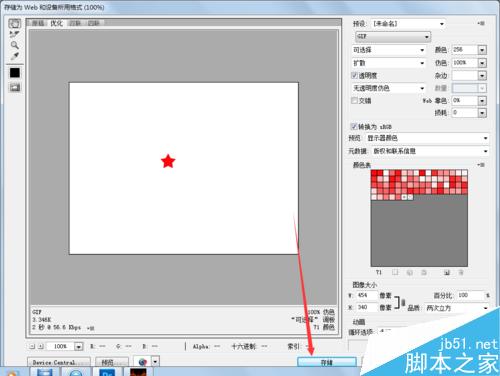Toggle slices visibility icon
The width and height of the screenshot is (500, 376).
pos(15,87)
